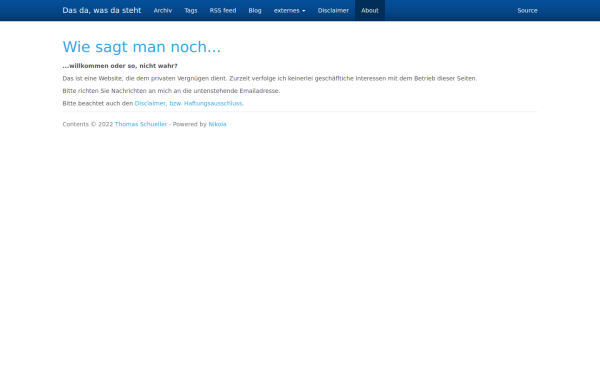The height and width of the screenshot is (375, 600).
Task: Open the Disclaimer nav item
Action: [x=333, y=10]
